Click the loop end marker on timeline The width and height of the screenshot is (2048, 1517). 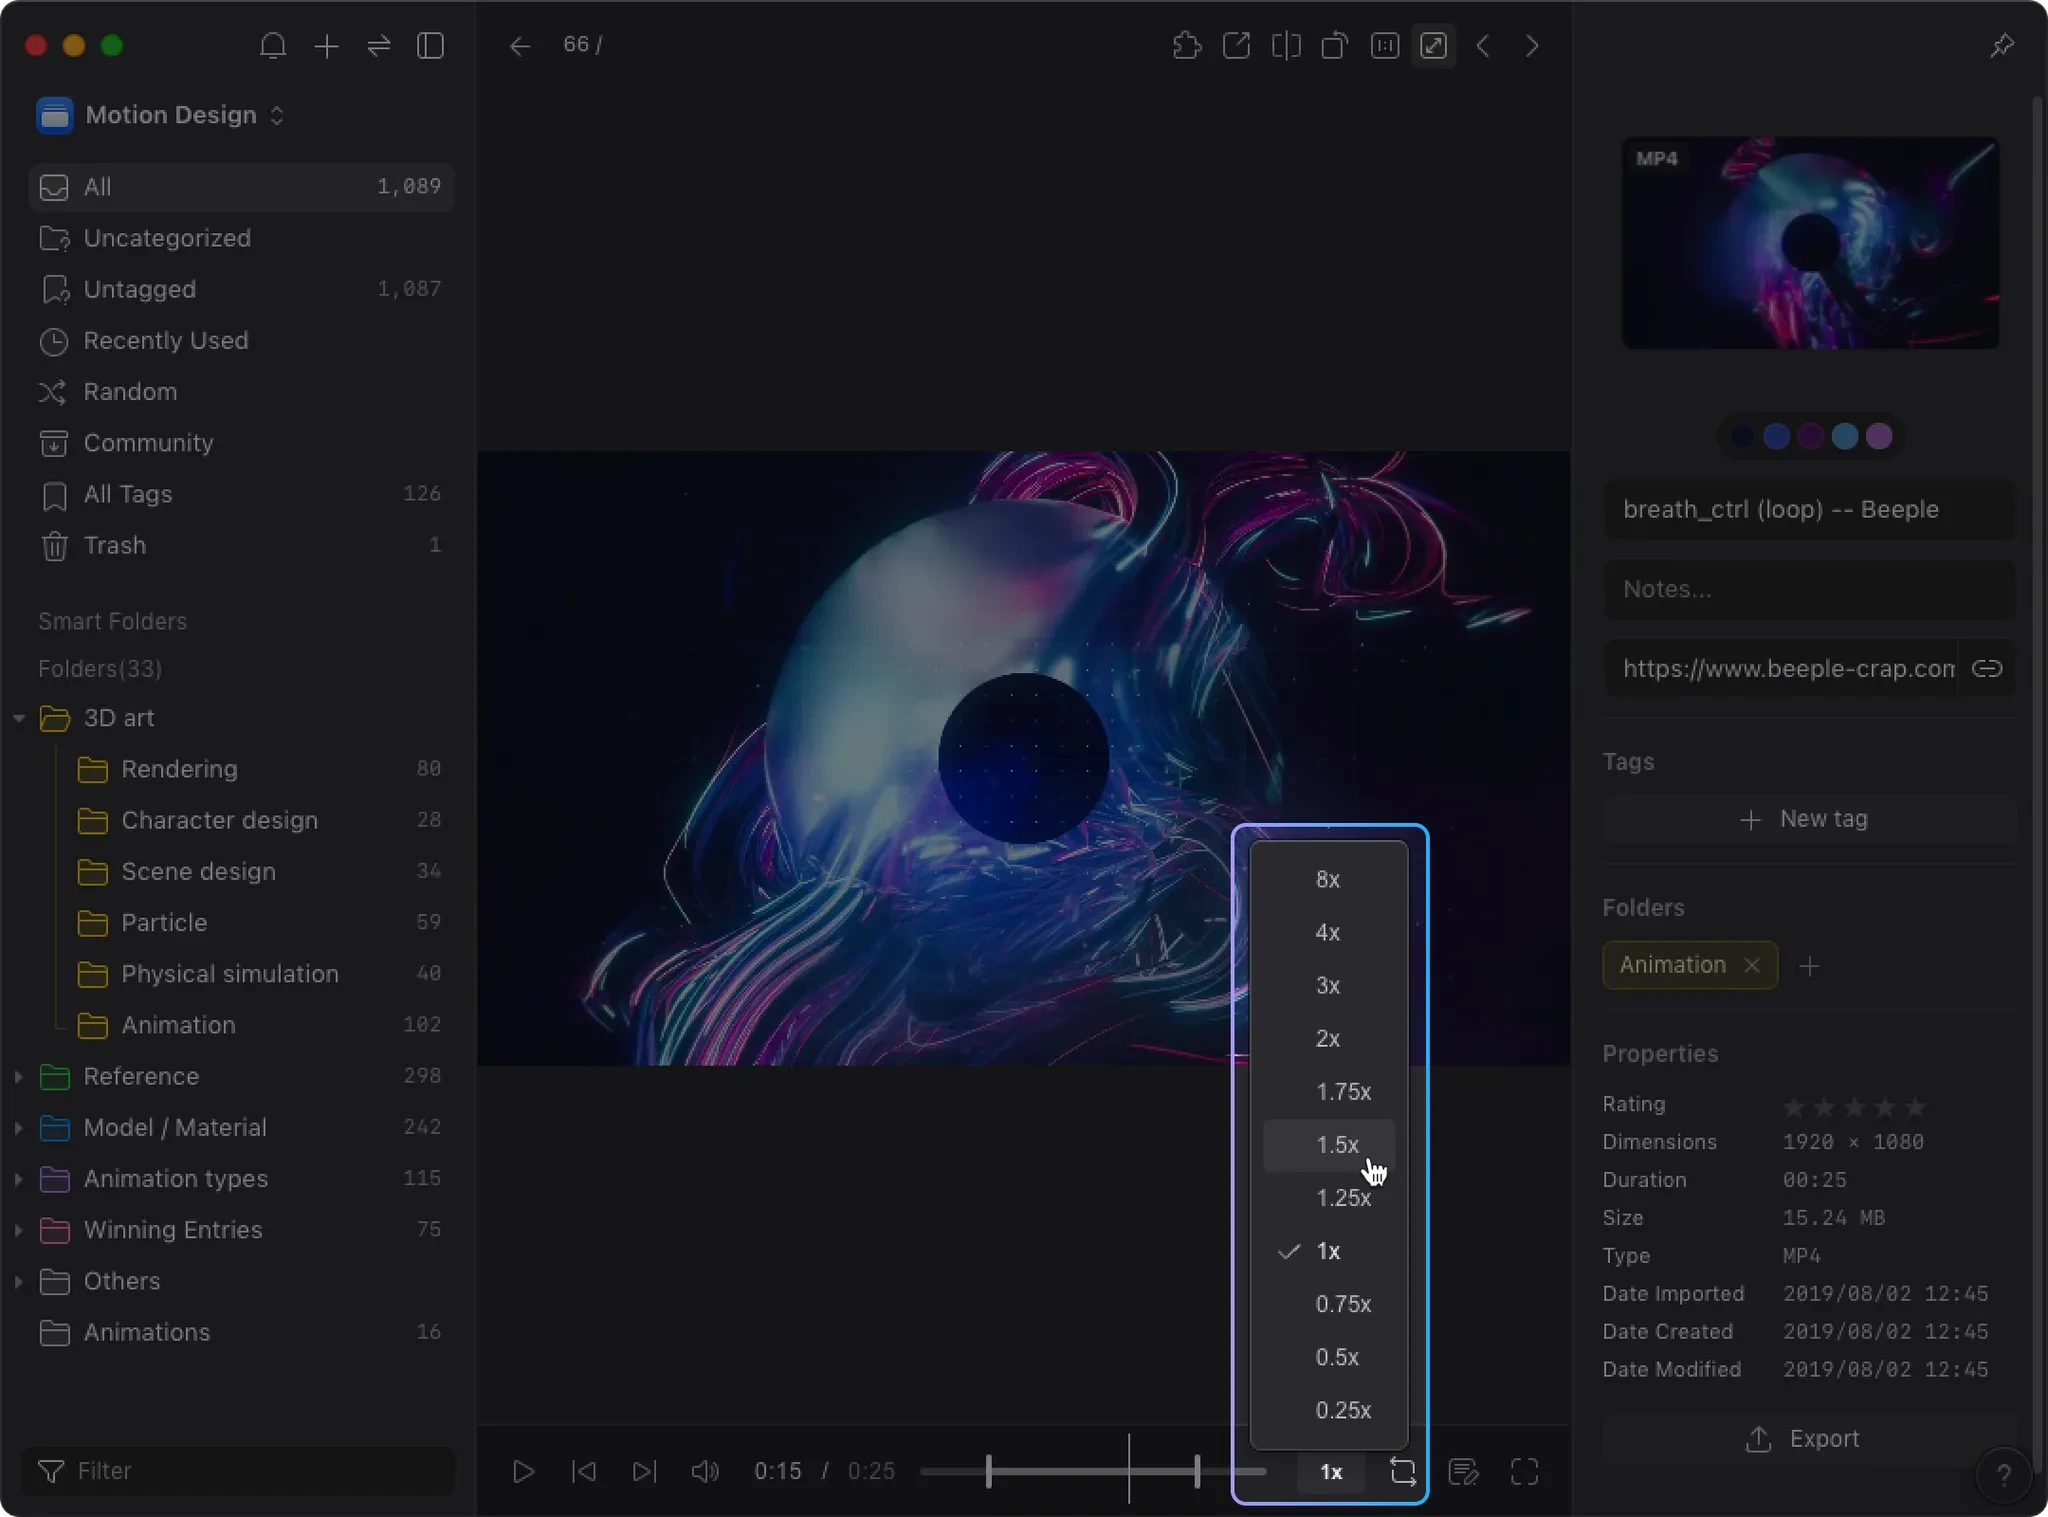pos(1197,1471)
